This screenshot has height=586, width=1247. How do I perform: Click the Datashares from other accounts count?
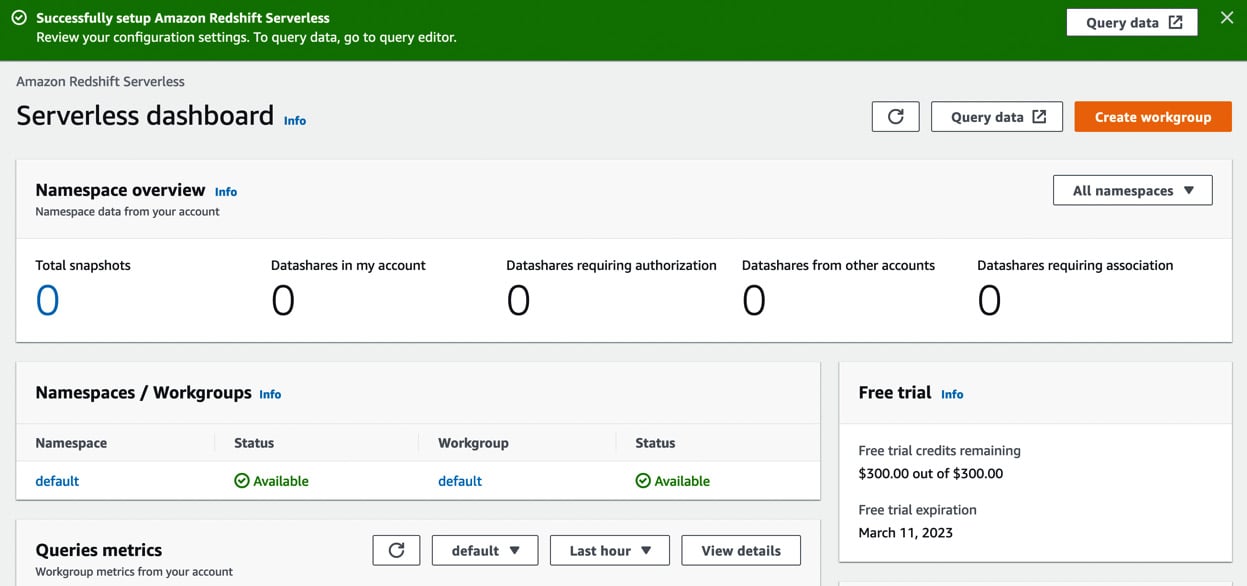click(x=754, y=300)
